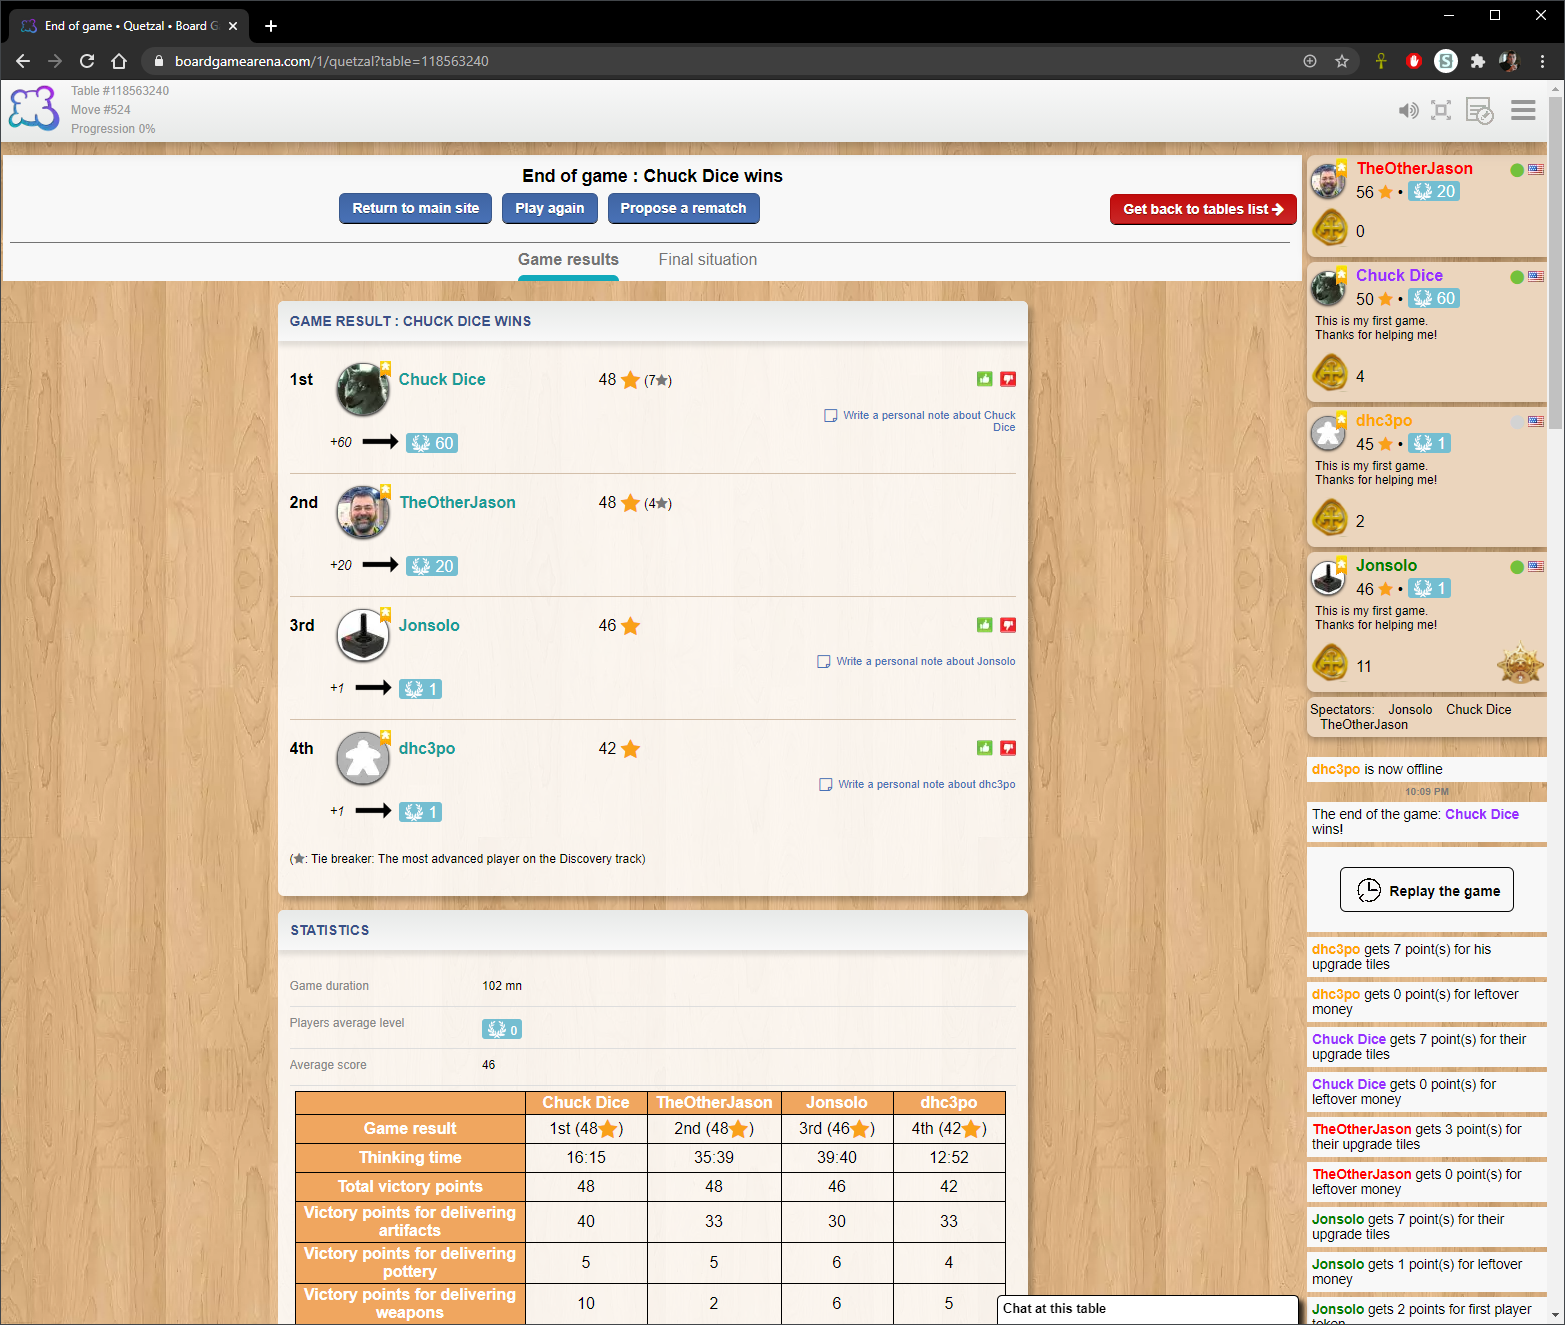This screenshot has width=1565, height=1325.
Task: Click the Board Game Arena logo
Action: [34, 108]
